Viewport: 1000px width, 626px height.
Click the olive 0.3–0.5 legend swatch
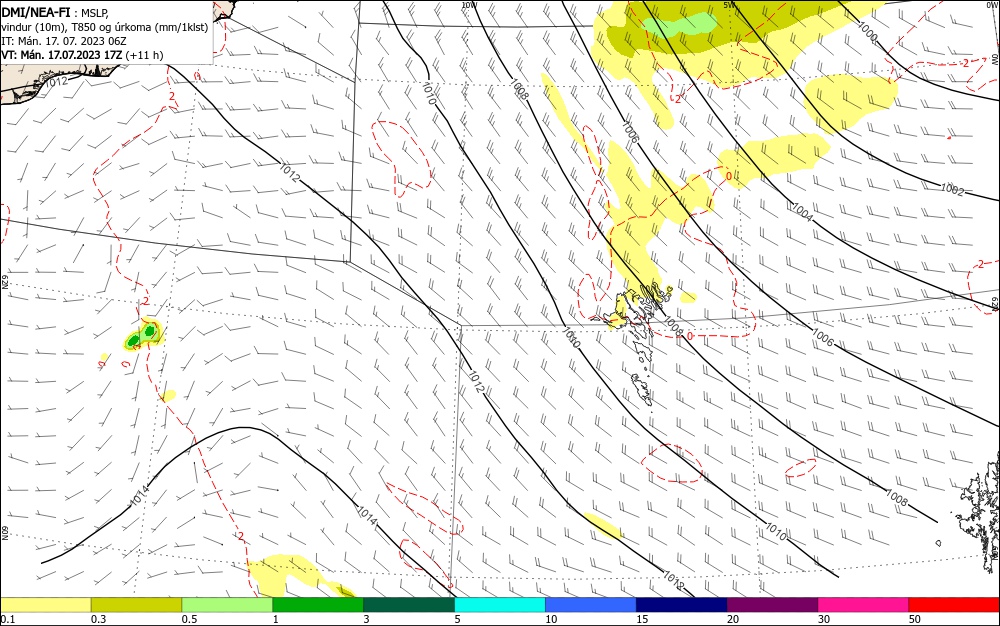pos(136,605)
